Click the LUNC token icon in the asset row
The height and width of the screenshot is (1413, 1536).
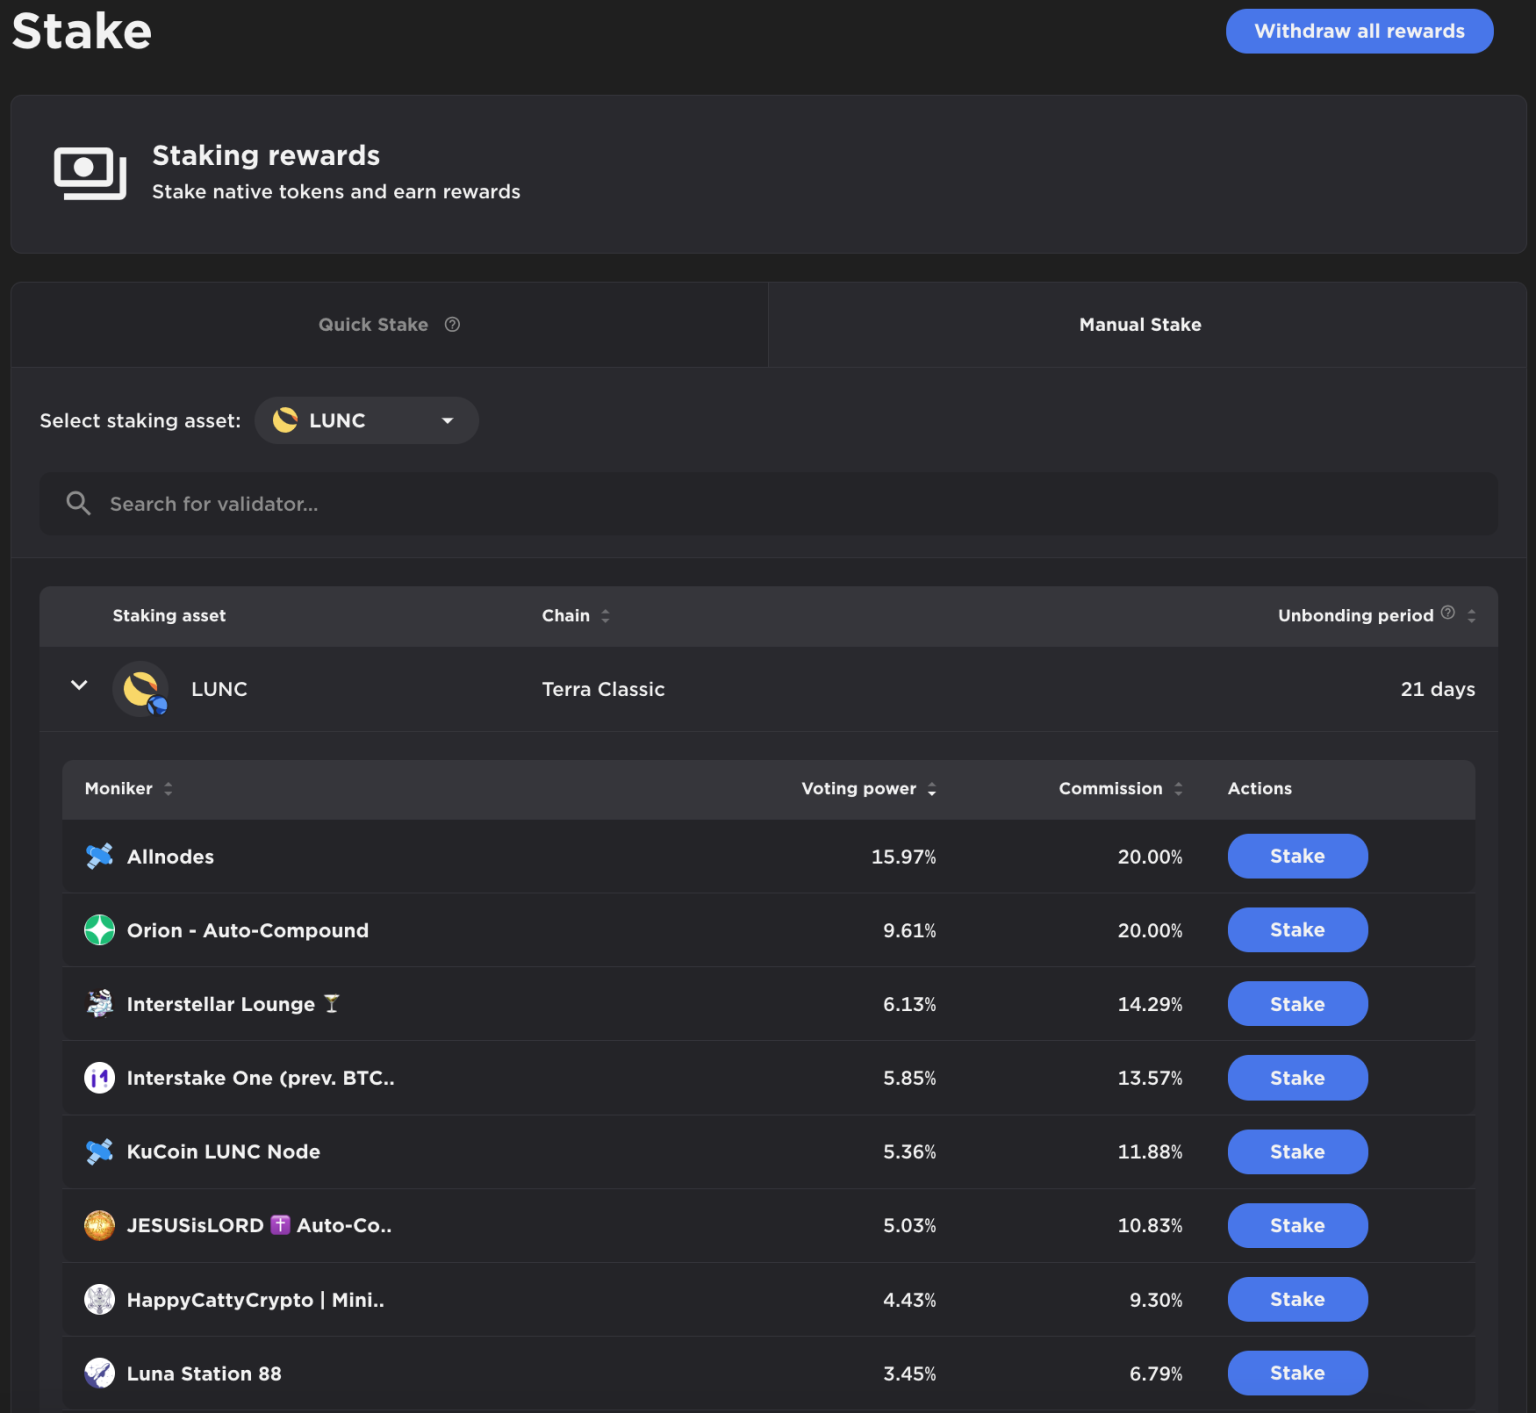click(141, 689)
